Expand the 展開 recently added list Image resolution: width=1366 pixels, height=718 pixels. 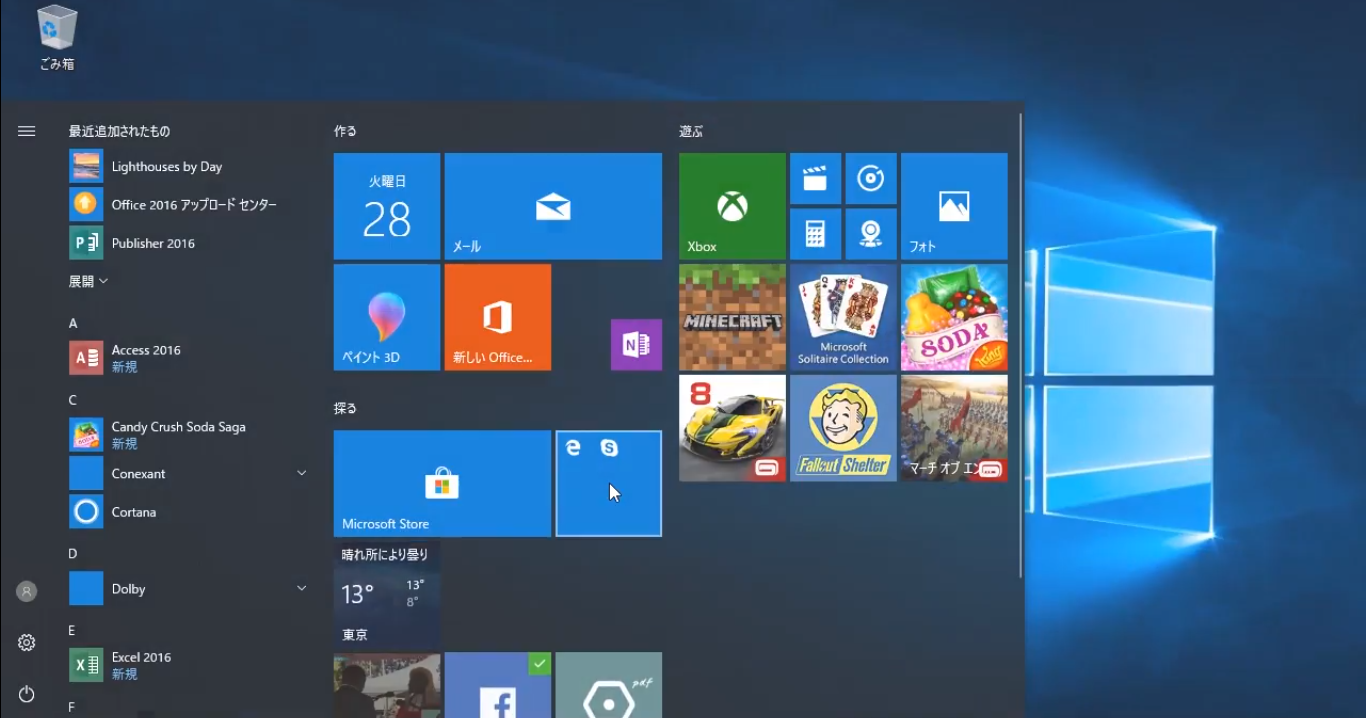click(88, 281)
